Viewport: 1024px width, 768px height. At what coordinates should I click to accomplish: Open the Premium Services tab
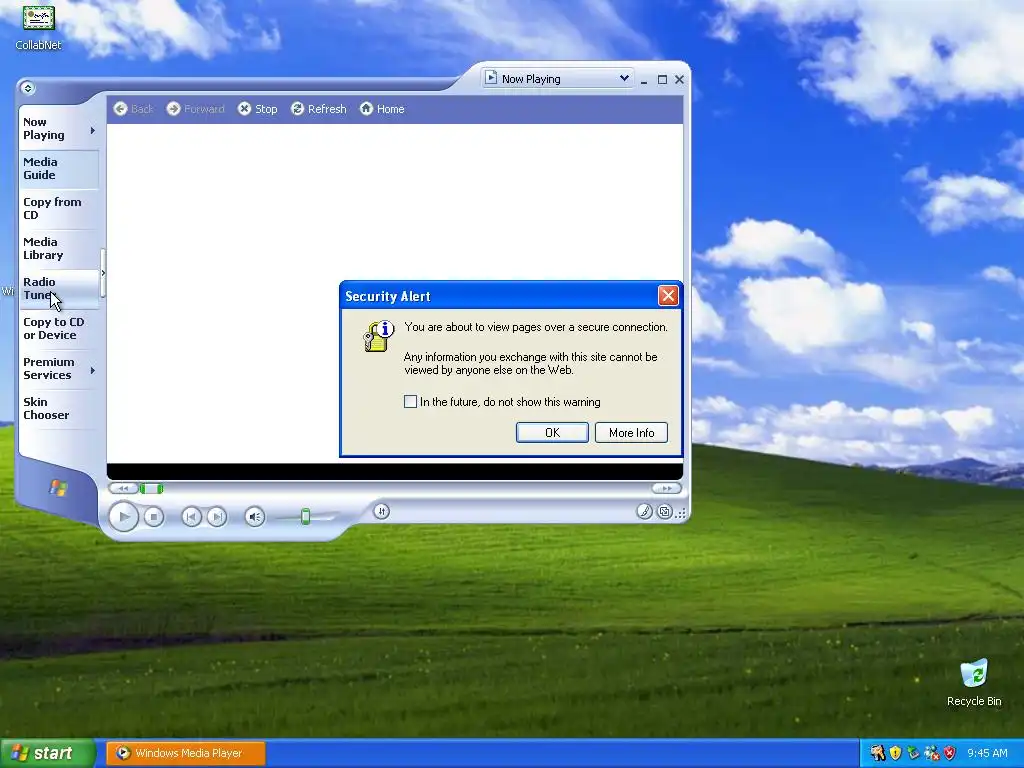[58, 368]
